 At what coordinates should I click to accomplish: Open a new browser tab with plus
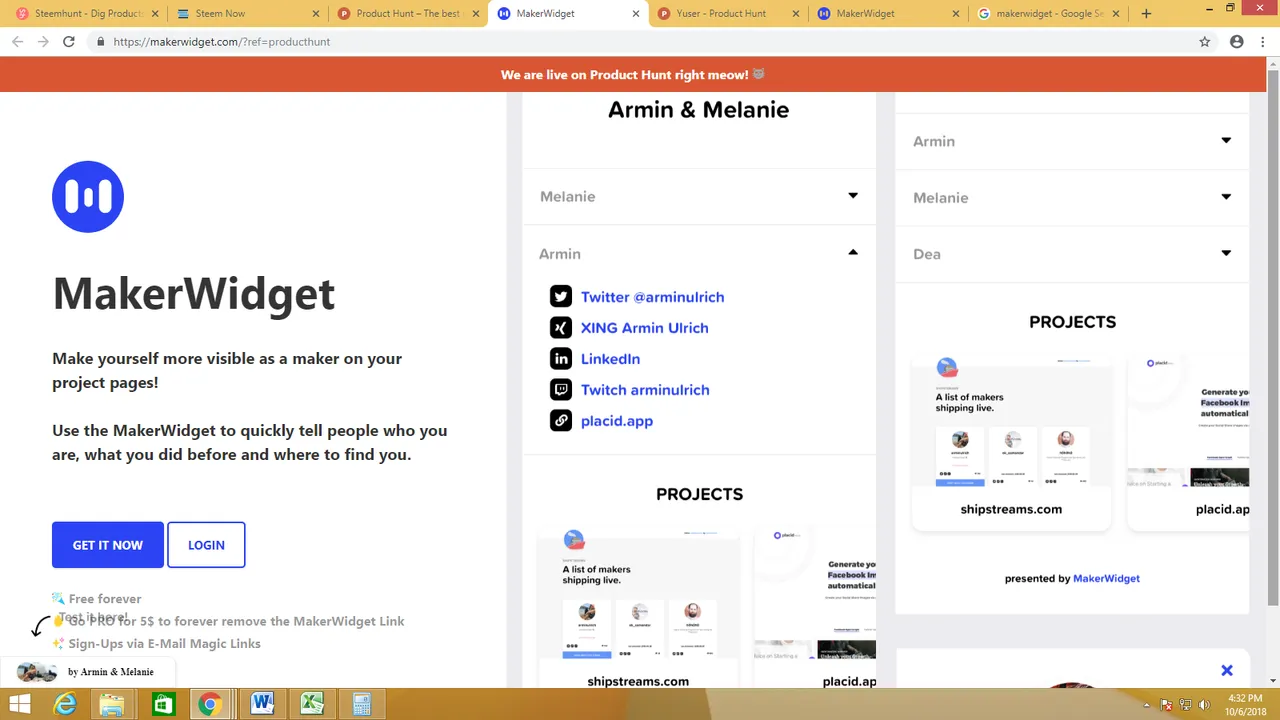pyautogui.click(x=1146, y=14)
